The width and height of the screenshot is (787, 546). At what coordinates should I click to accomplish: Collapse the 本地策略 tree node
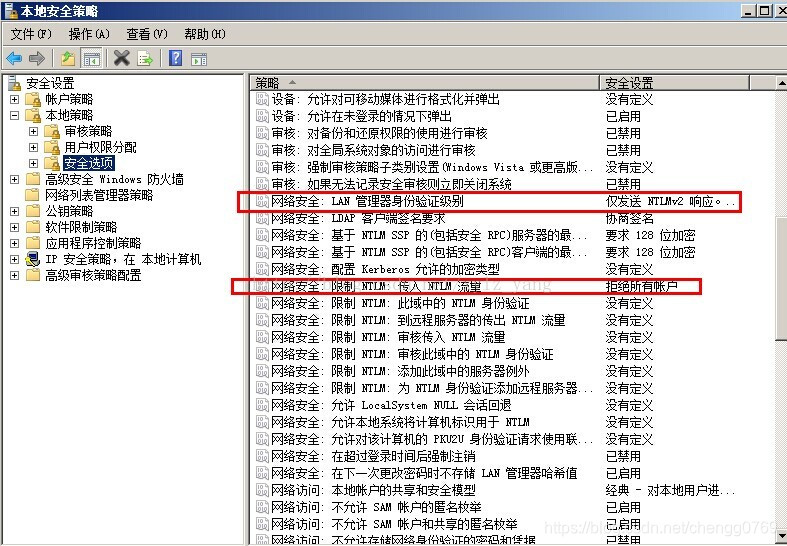(x=14, y=115)
